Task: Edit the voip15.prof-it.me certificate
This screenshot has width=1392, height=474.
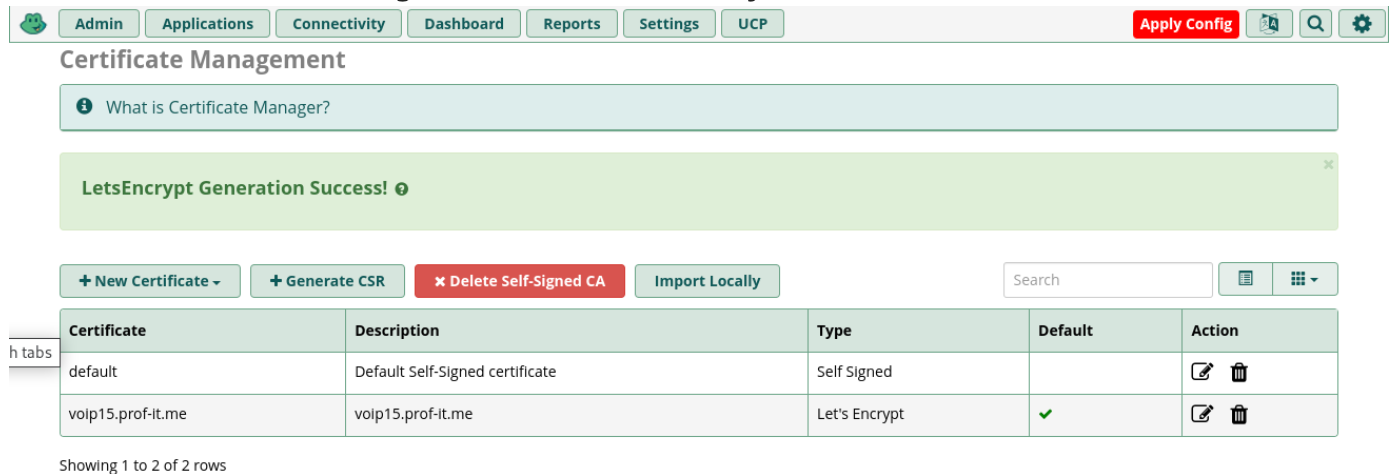Action: pos(1202,414)
